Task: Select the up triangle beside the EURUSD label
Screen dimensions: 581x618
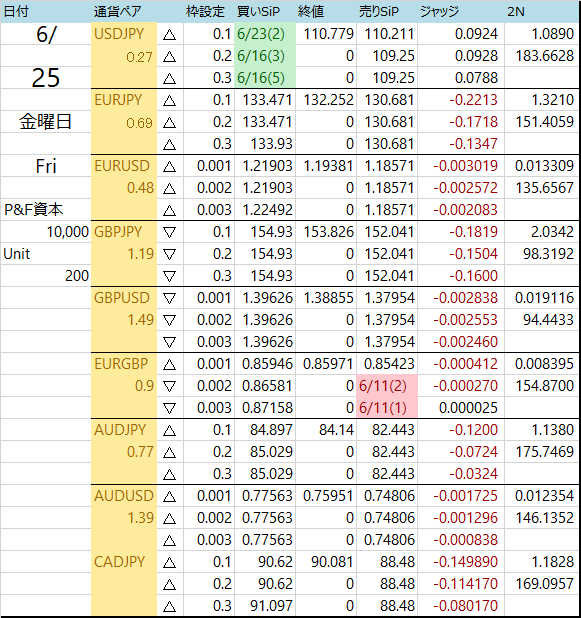Action: (169, 167)
